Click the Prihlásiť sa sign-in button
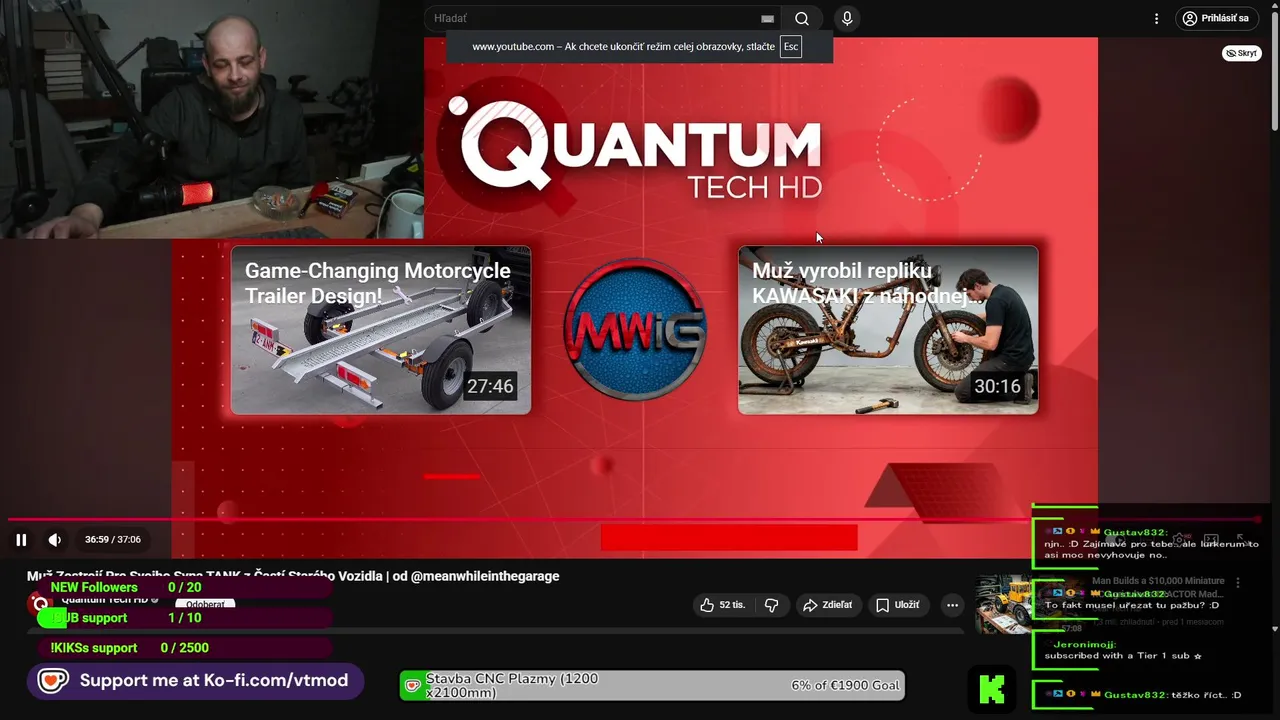Viewport: 1280px width, 720px height. [1216, 19]
